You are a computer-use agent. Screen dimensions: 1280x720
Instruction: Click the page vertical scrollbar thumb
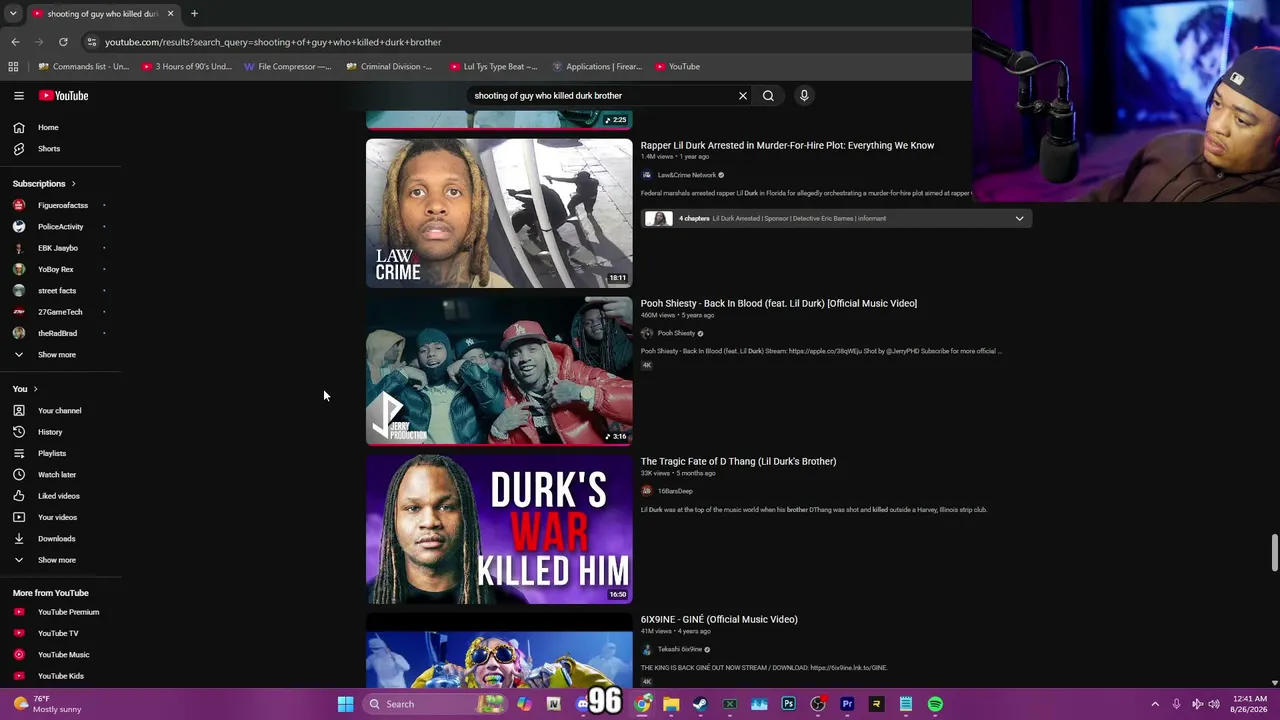1274,554
